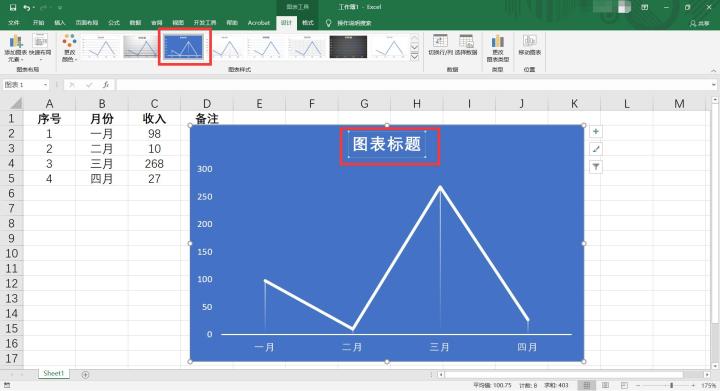Open the 开始 (Home) tab
Image resolution: width=720 pixels, height=391 pixels.
coord(38,23)
